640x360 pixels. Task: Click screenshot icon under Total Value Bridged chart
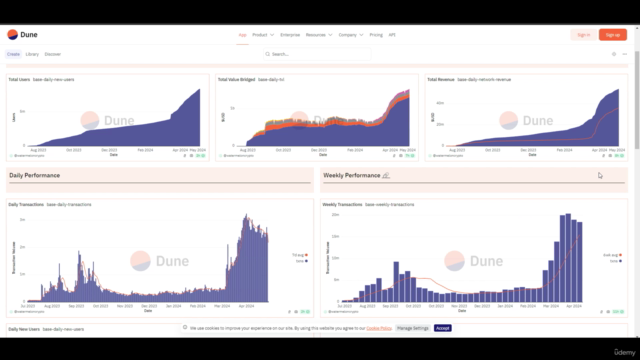401,156
